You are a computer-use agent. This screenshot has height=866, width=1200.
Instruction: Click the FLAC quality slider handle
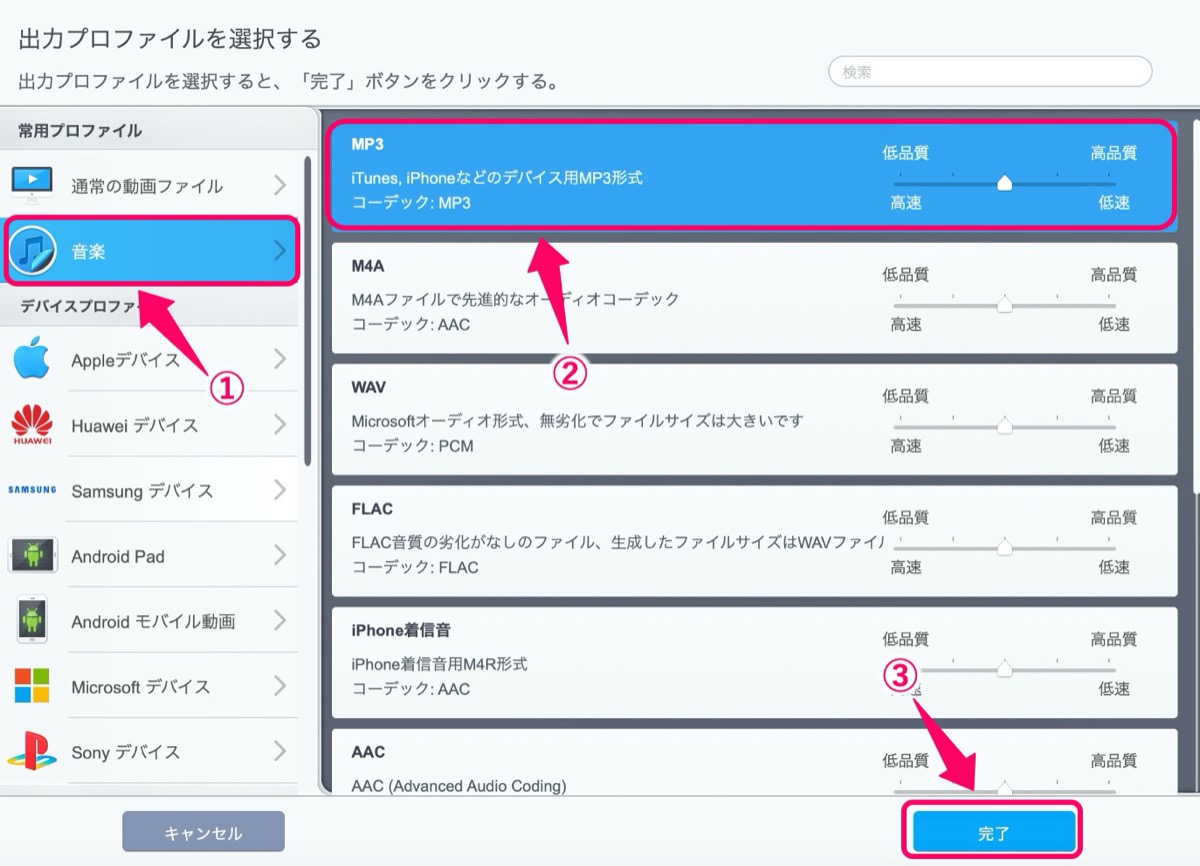click(1005, 547)
